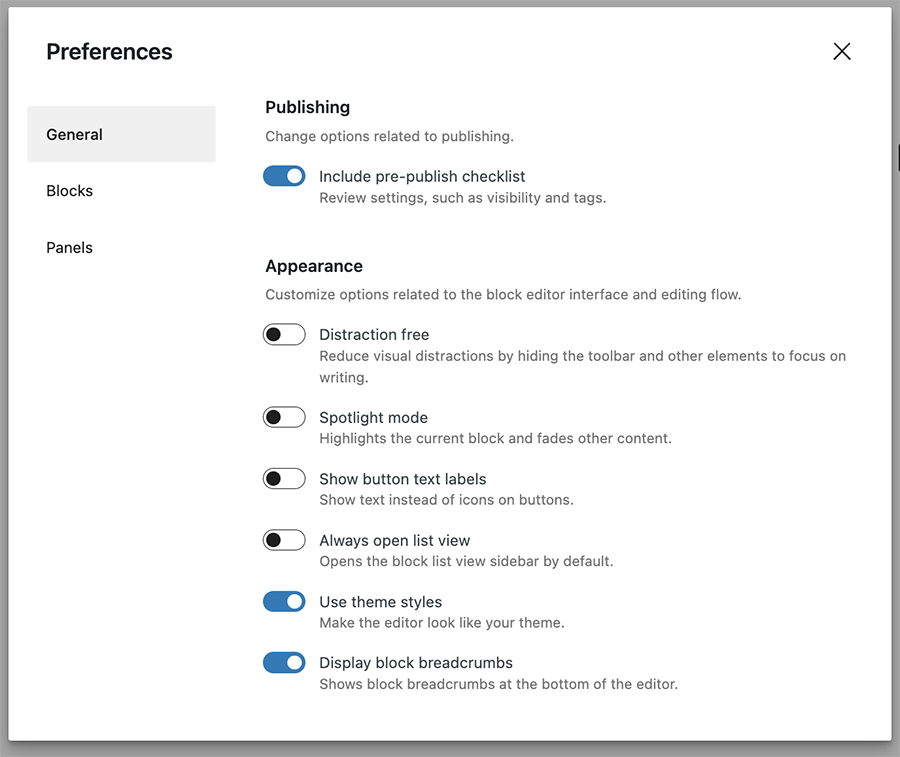Turn on Spotlight mode
The height and width of the screenshot is (757, 900).
click(x=284, y=417)
